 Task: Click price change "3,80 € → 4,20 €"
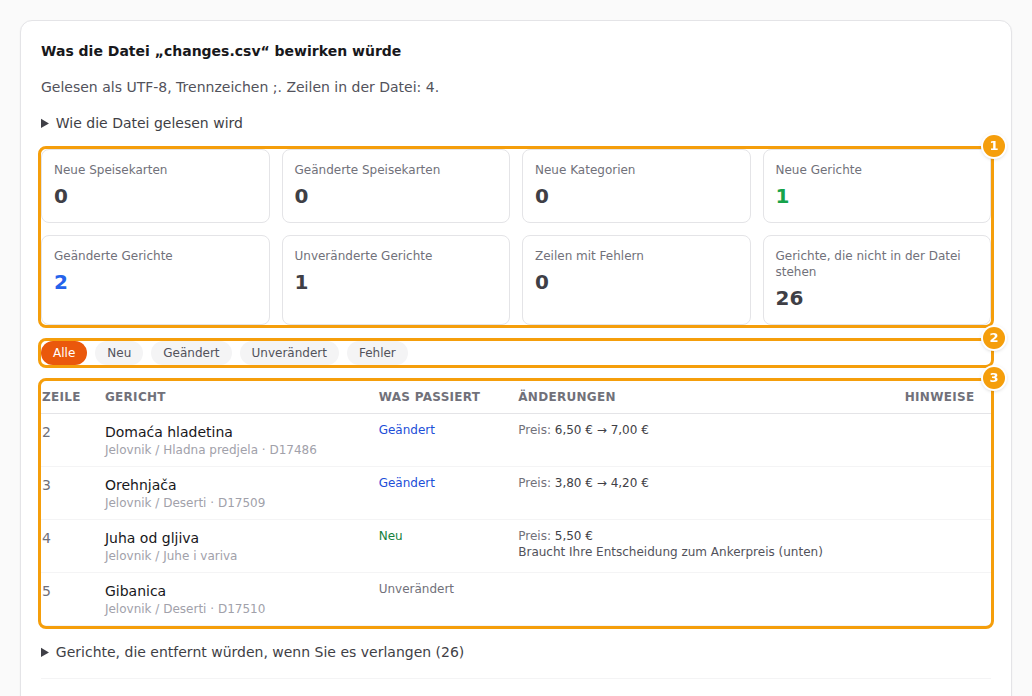(x=602, y=483)
